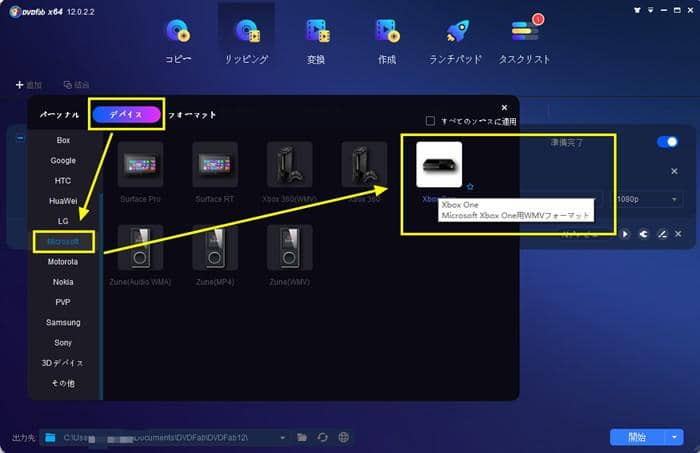Image resolution: width=700 pixels, height=453 pixels.
Task: Select Sony in device brand list
Action: point(63,343)
